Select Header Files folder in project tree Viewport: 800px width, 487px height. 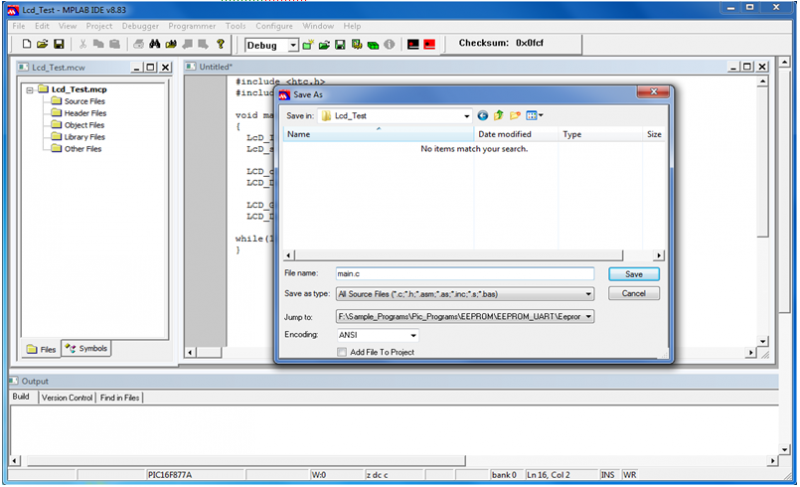pos(79,113)
